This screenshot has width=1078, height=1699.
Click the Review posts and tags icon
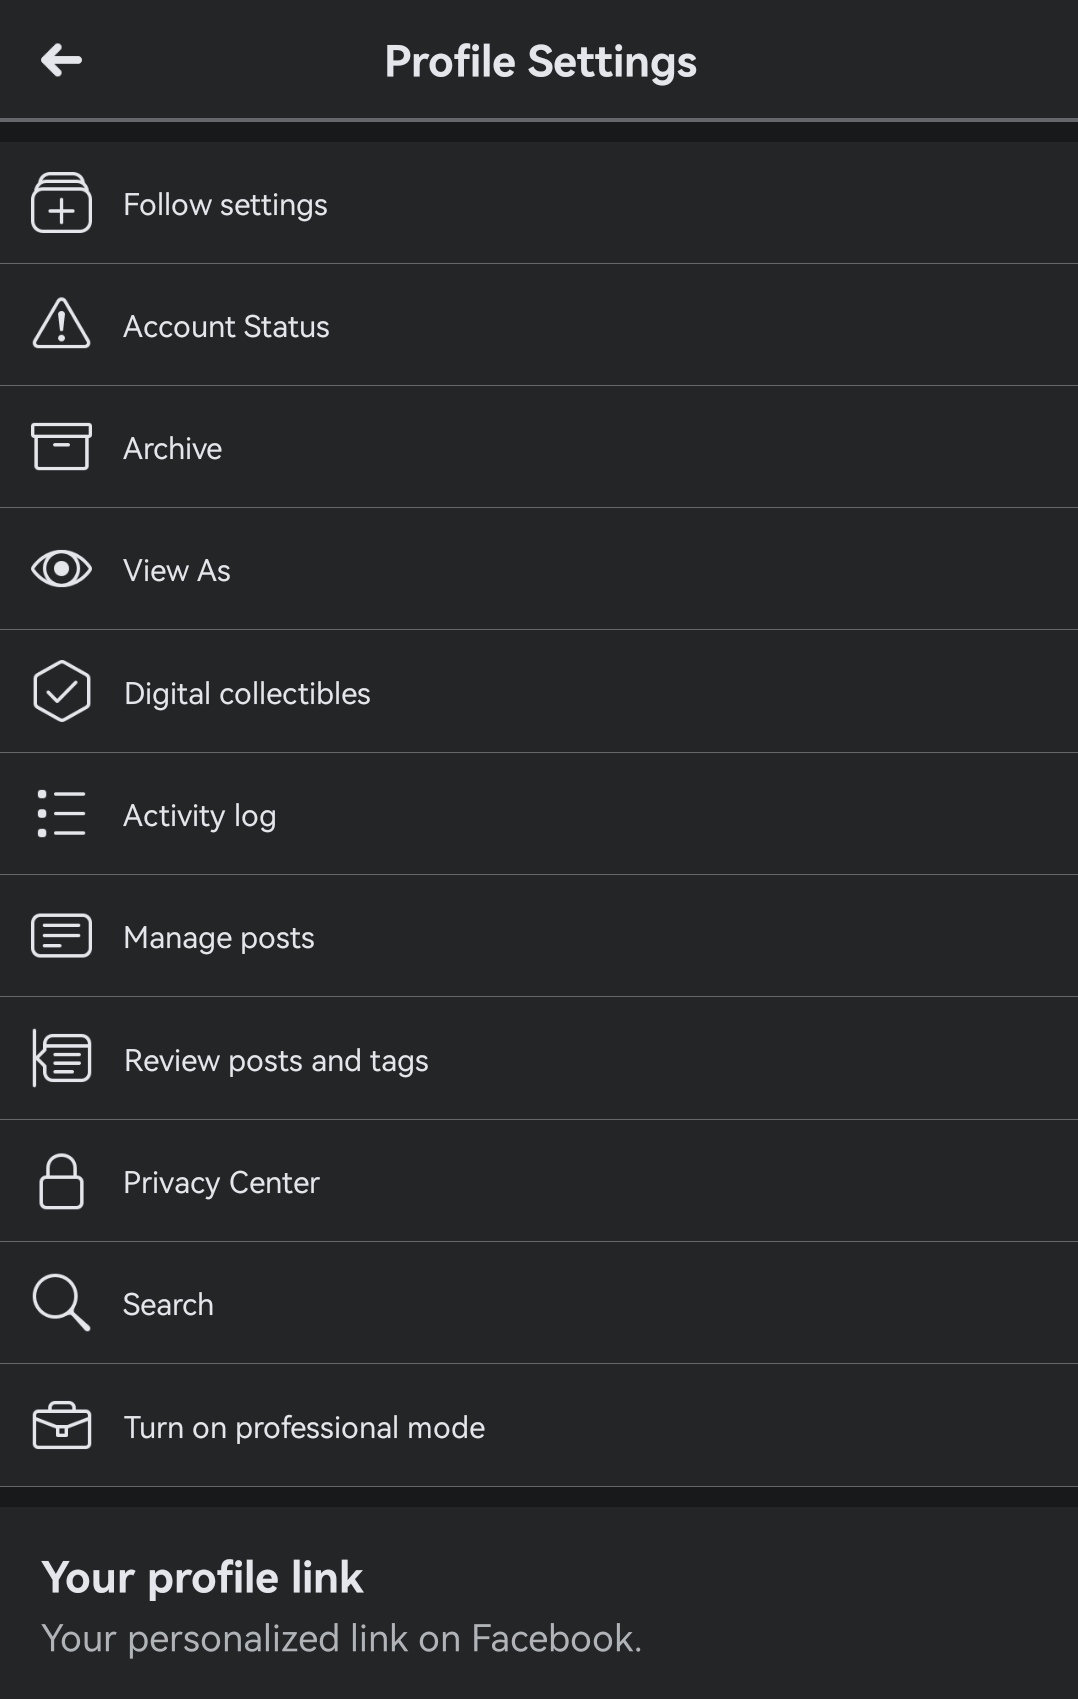61,1058
